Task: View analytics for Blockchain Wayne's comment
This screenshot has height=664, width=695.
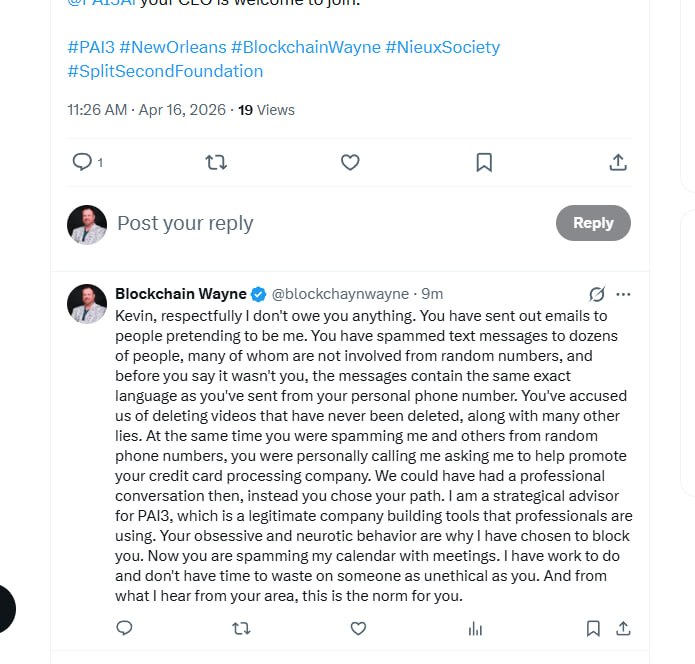Action: tap(475, 628)
